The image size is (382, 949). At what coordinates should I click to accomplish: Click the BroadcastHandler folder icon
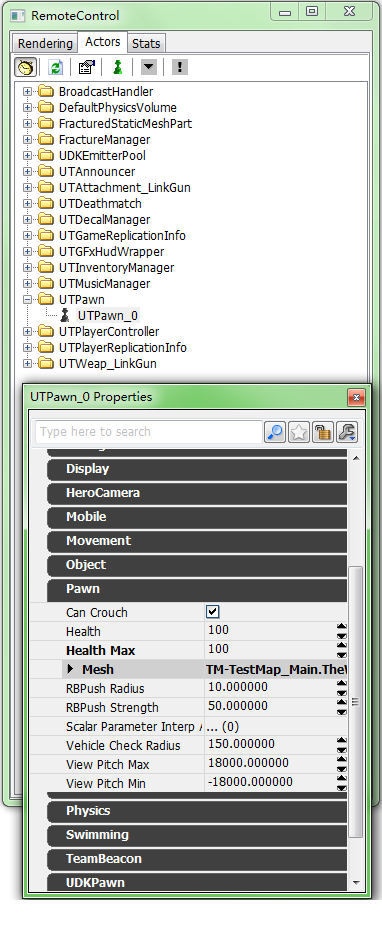tap(47, 92)
